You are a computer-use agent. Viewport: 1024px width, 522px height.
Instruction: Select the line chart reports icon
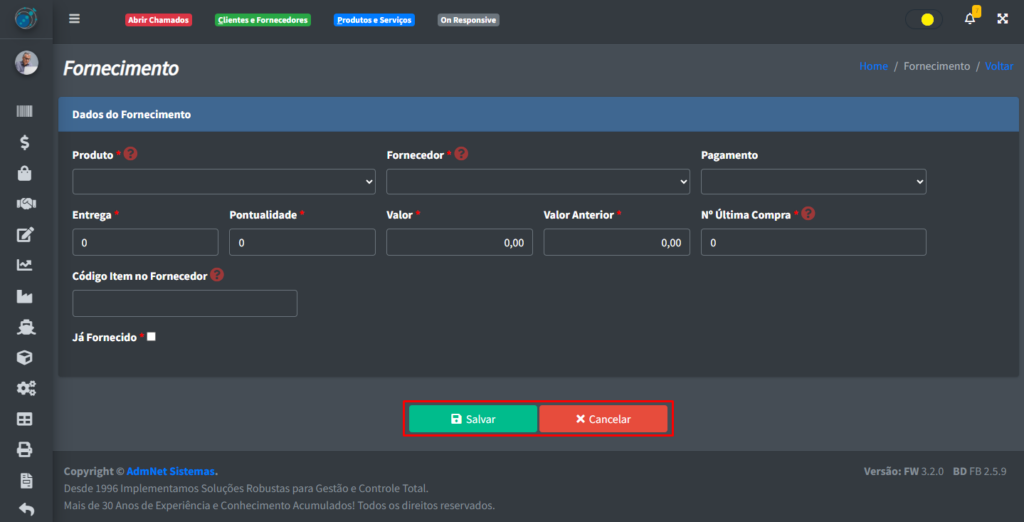pos(25,265)
